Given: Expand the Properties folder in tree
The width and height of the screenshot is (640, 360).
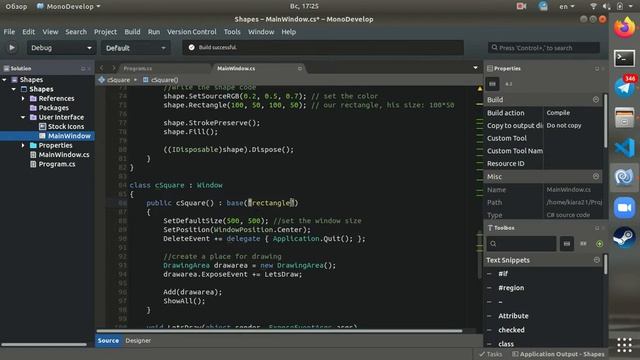Looking at the screenshot, I should (x=23, y=145).
